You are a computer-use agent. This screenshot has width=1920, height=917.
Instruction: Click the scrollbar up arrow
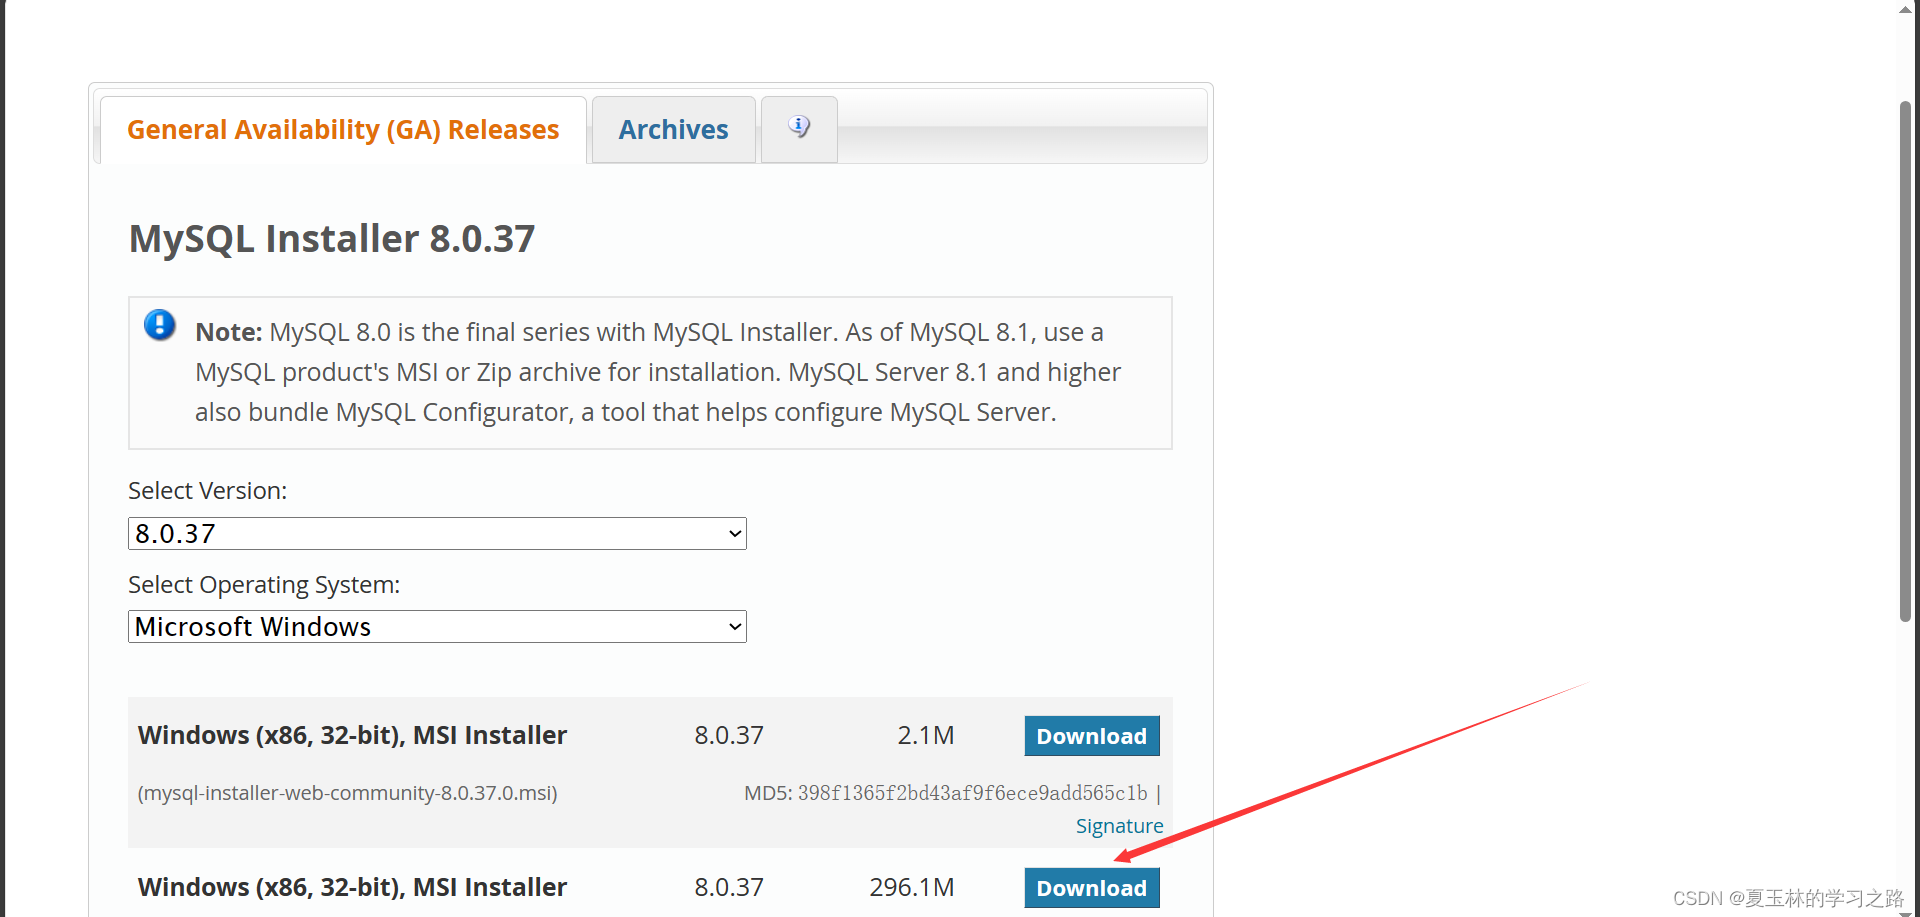[1906, 9]
